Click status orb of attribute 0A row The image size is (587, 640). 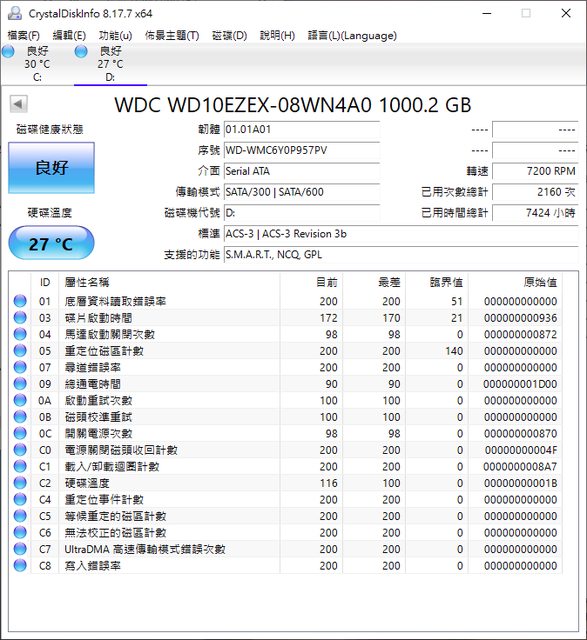(20, 400)
